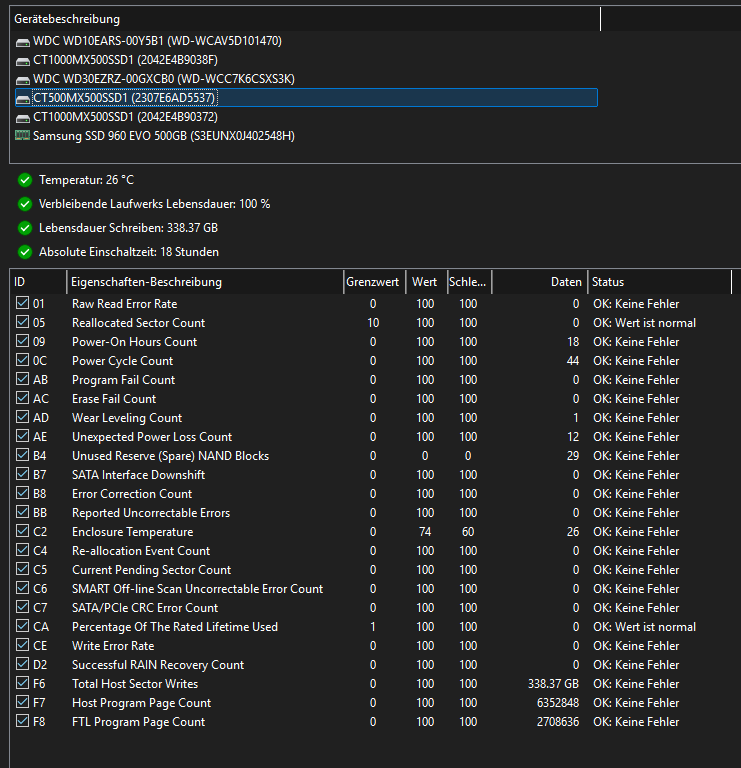
Task: Select row 'Host Program Page Count'
Action: click(372, 703)
